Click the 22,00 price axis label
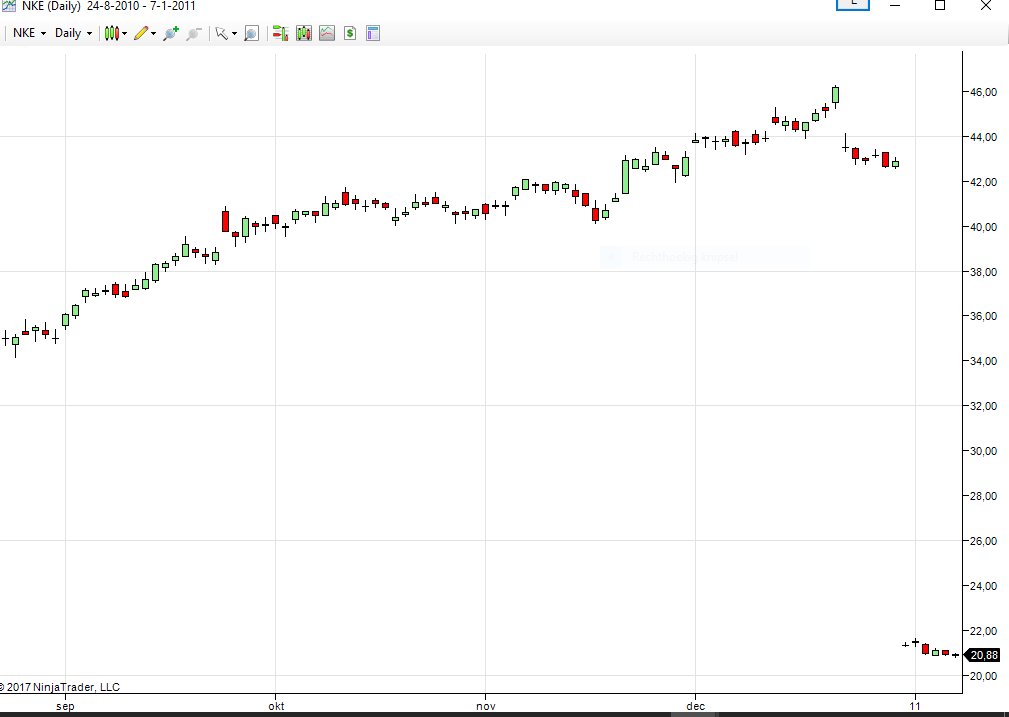 [x=983, y=631]
